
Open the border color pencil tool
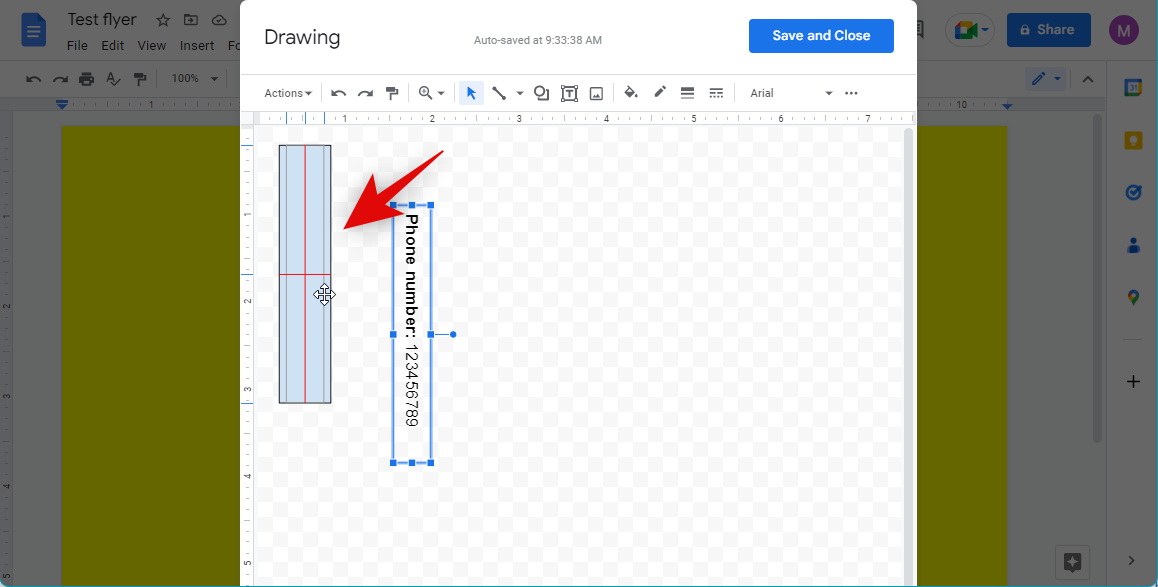(x=659, y=93)
